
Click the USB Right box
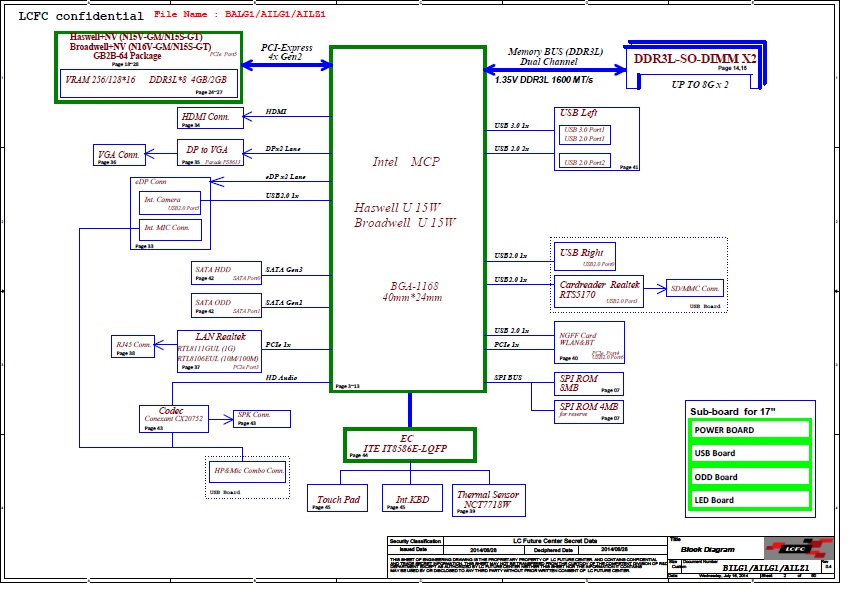tap(585, 256)
